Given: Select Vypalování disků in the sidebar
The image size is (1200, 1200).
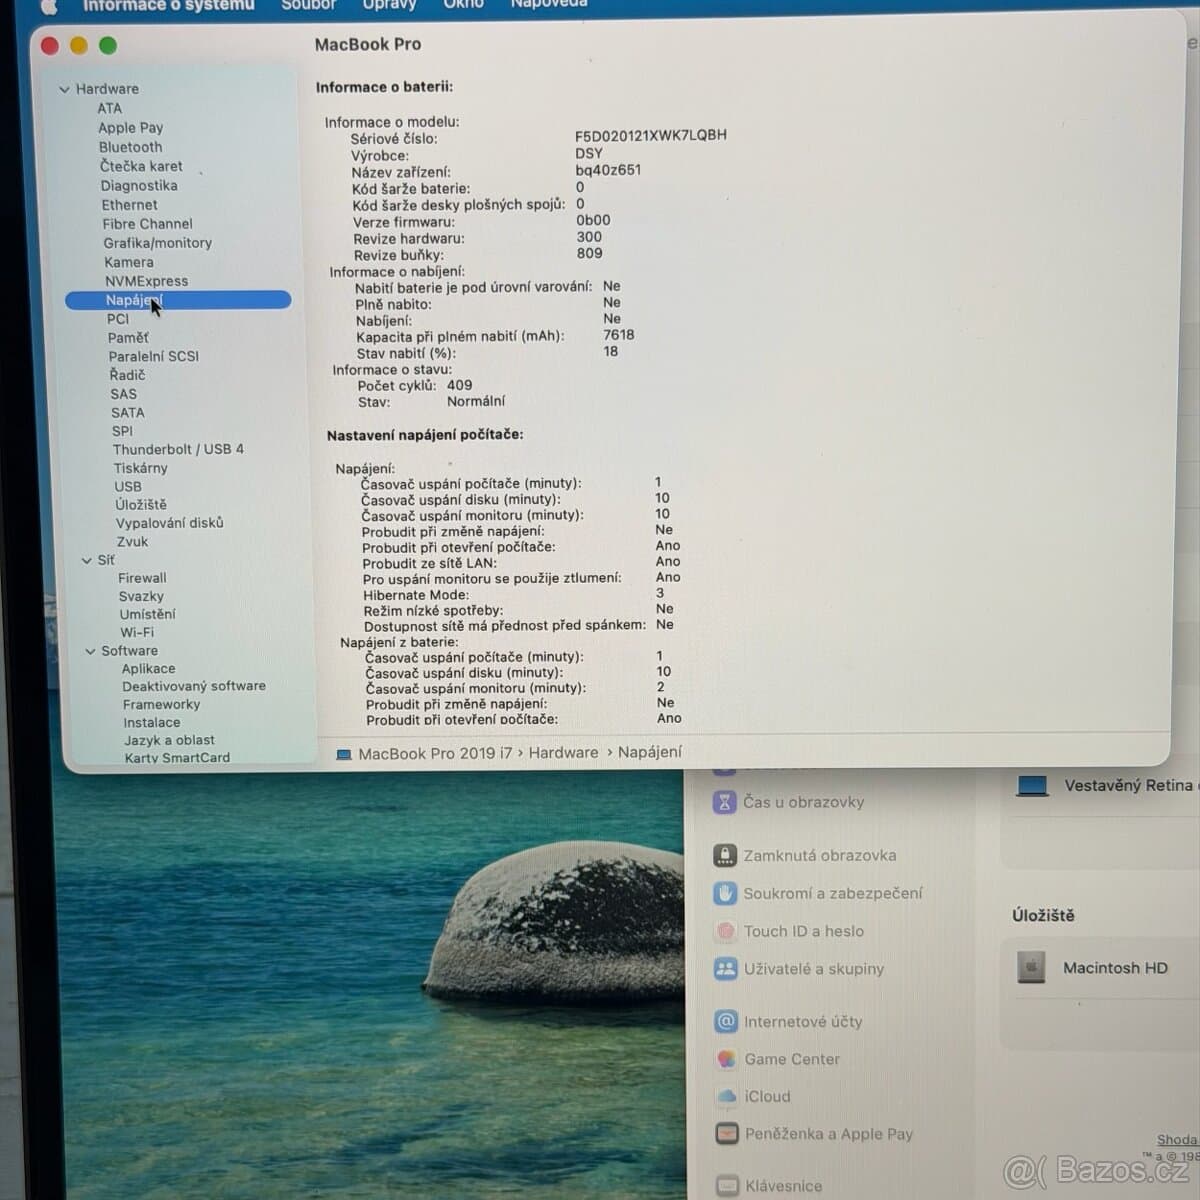Looking at the screenshot, I should point(170,523).
